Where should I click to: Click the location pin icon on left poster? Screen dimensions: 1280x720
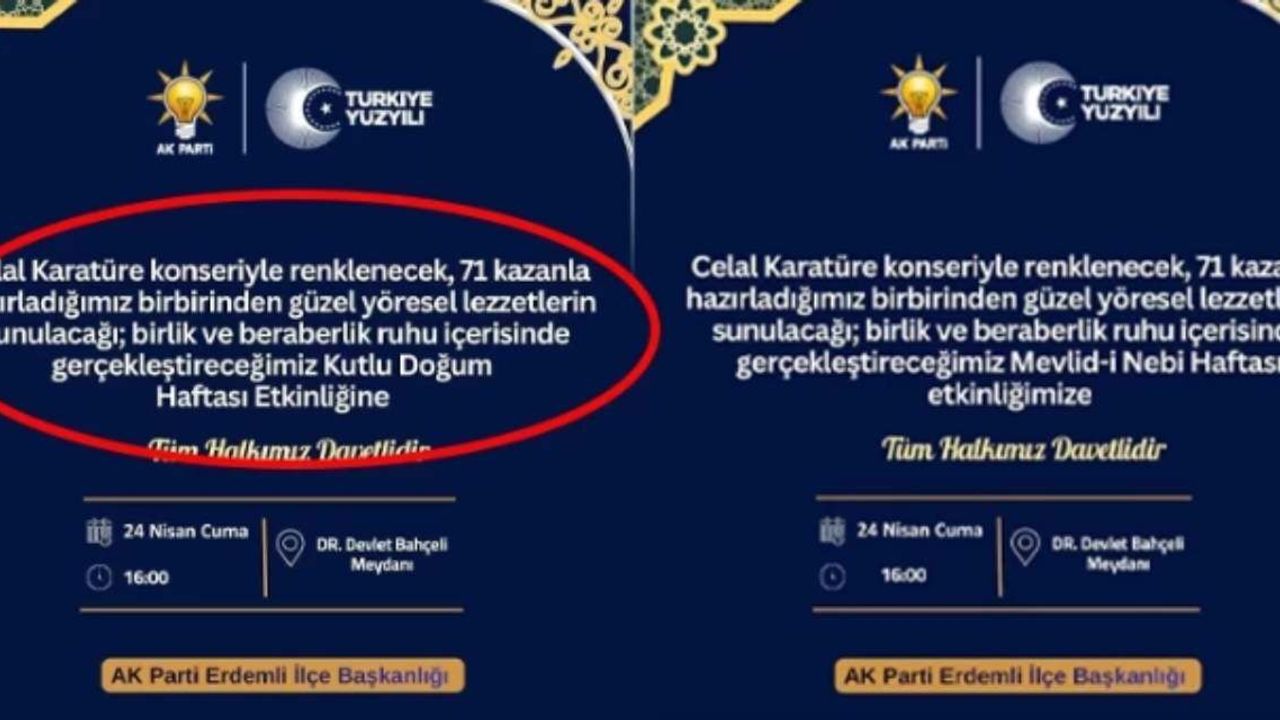click(291, 547)
